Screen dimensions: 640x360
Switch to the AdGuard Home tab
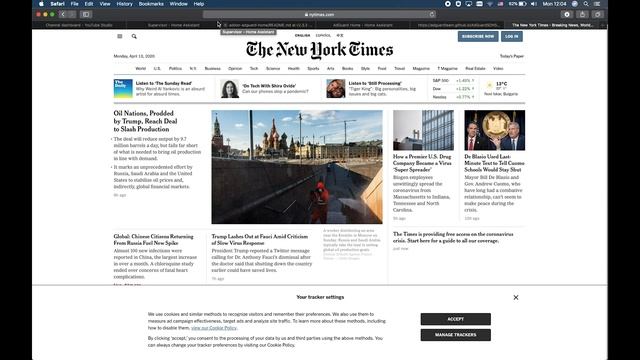click(362, 25)
